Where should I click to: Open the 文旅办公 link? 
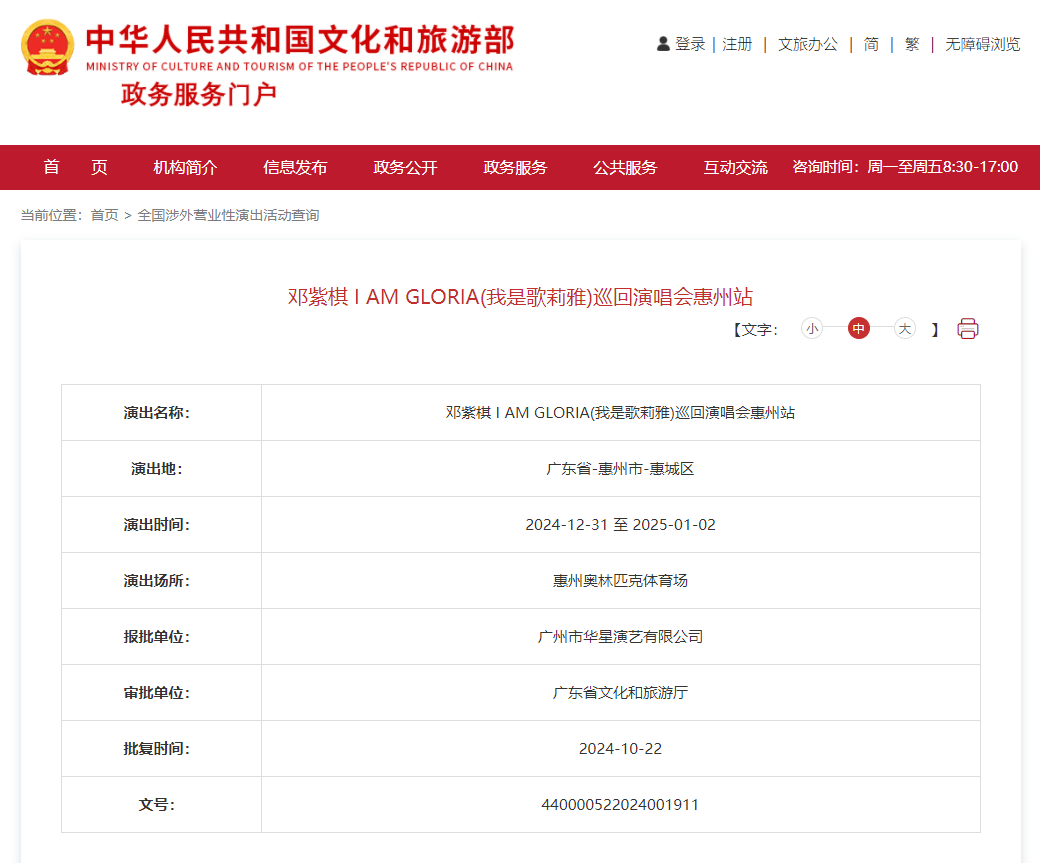[808, 44]
